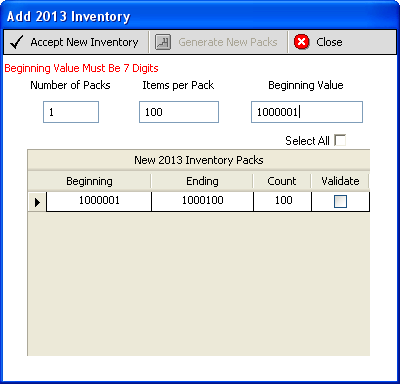Click the Beginning column header
400x384 pixels.
pos(89,181)
